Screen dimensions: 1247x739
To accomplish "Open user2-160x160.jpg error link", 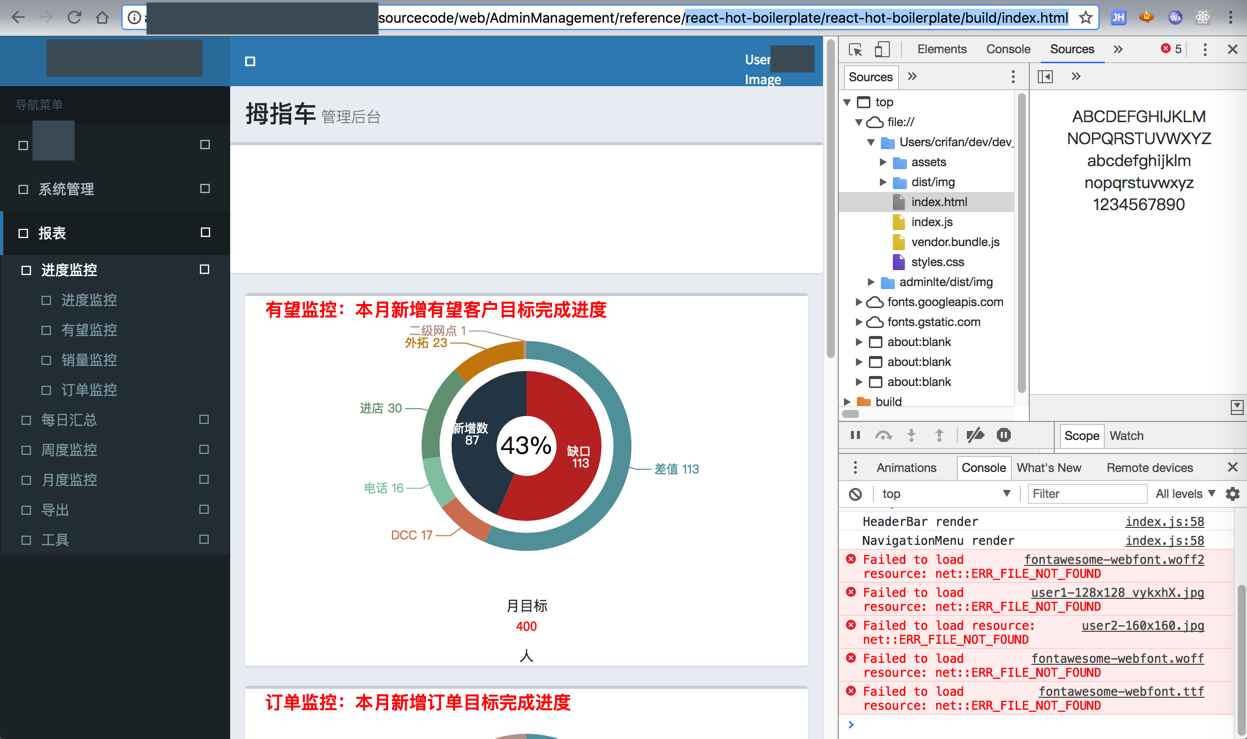I will coord(1143,626).
